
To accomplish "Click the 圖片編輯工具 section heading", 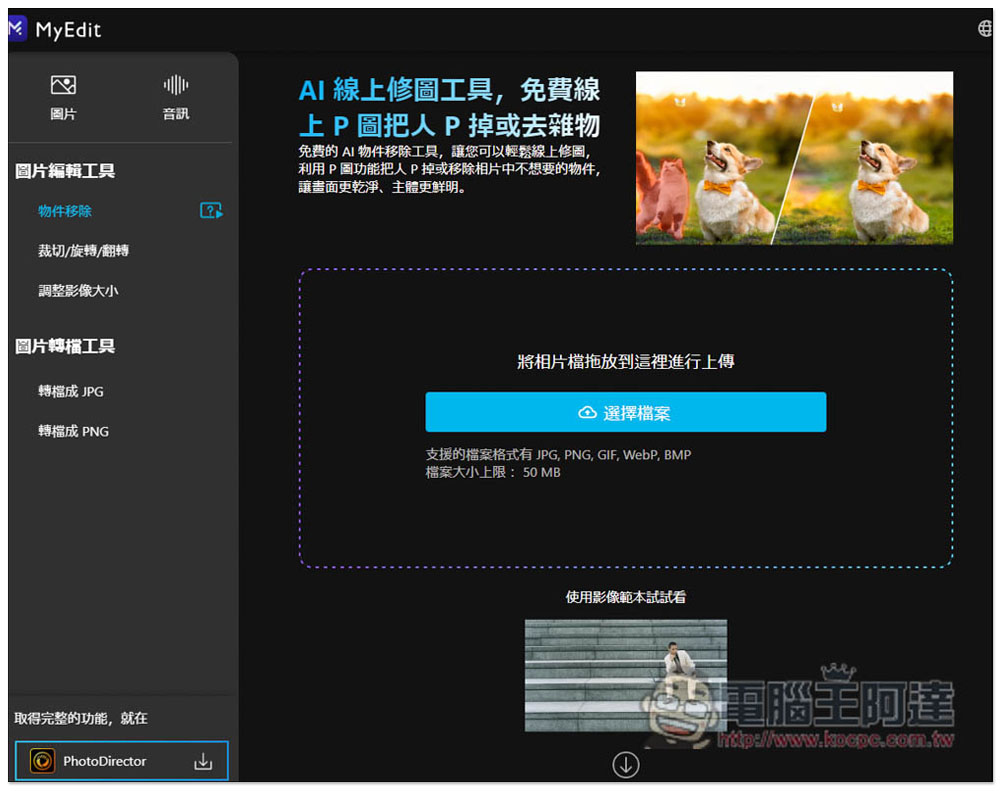I will pyautogui.click(x=65, y=171).
